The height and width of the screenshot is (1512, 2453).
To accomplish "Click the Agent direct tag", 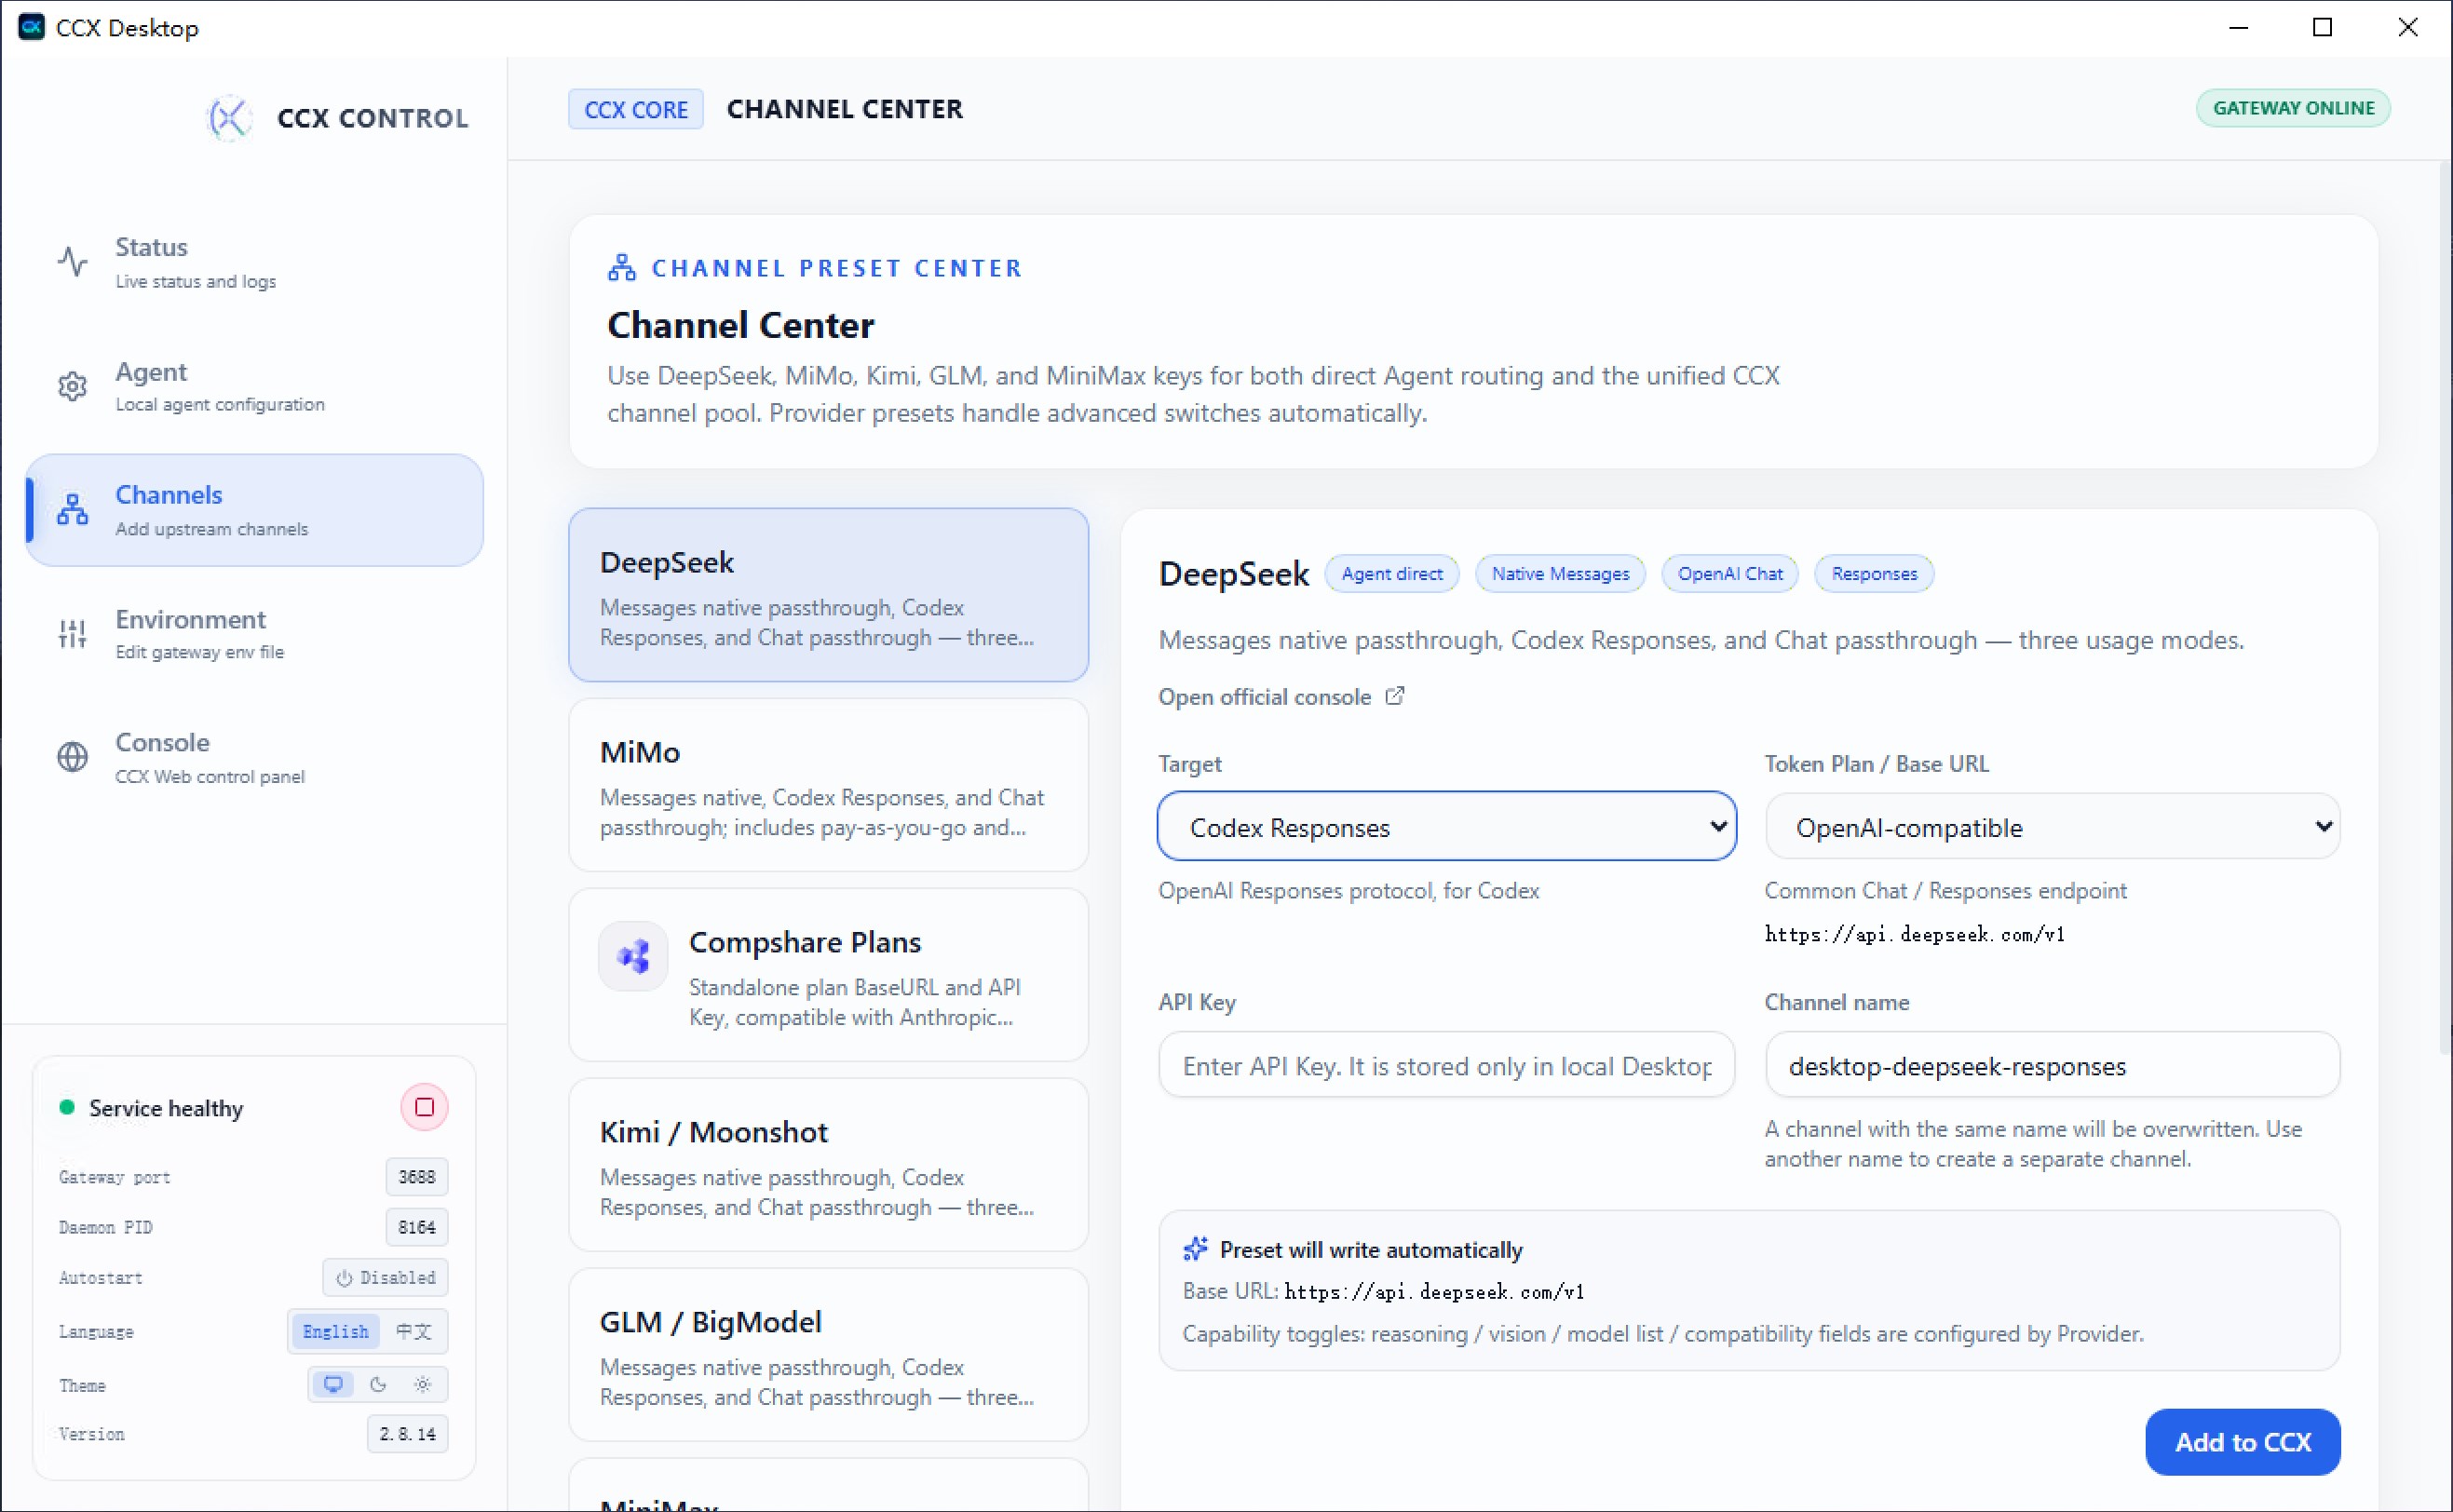I will [1392, 574].
